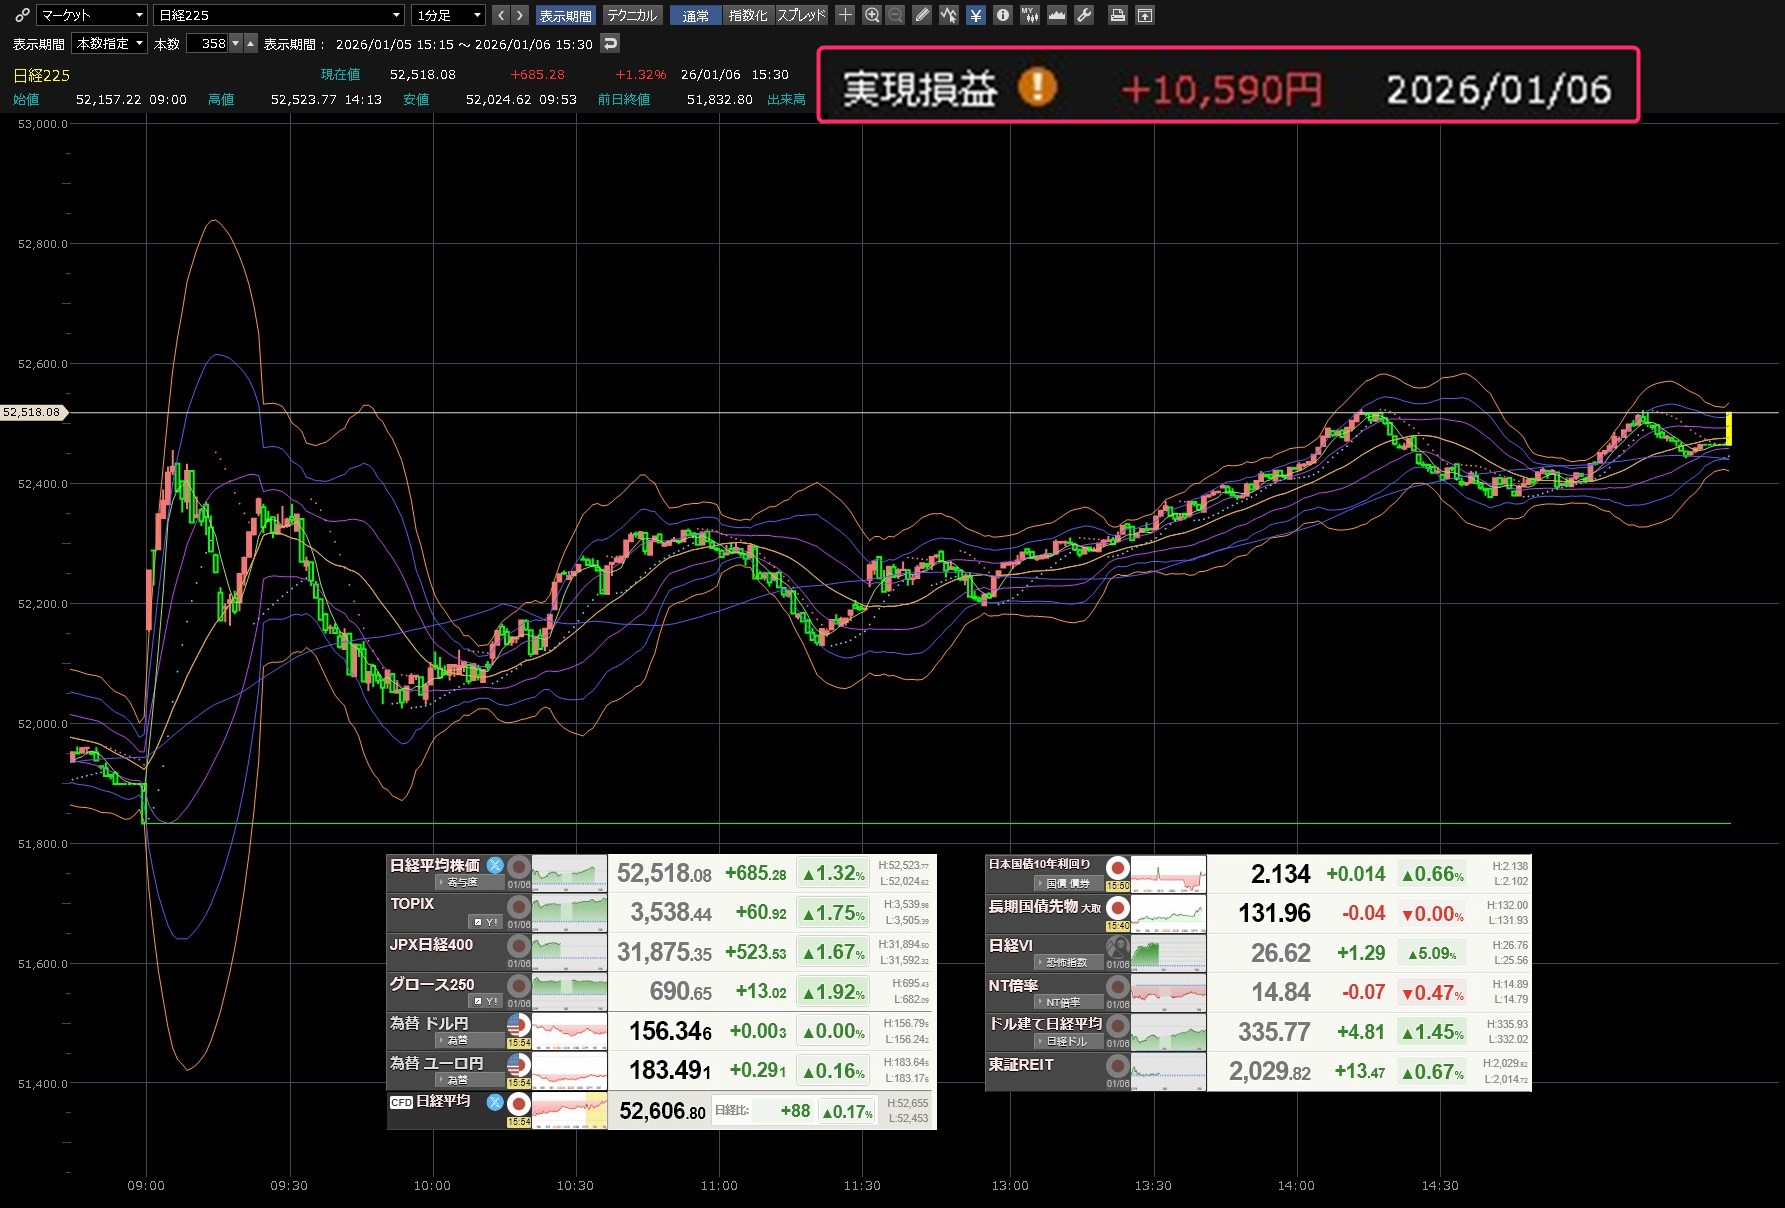Click the yen price display icon
The image size is (1785, 1208).
(x=976, y=15)
